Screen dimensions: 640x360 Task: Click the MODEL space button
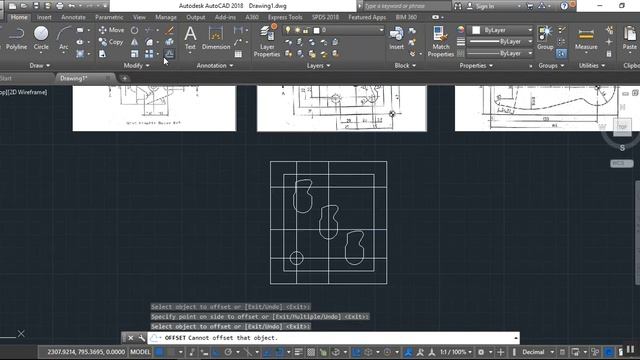tap(140, 352)
